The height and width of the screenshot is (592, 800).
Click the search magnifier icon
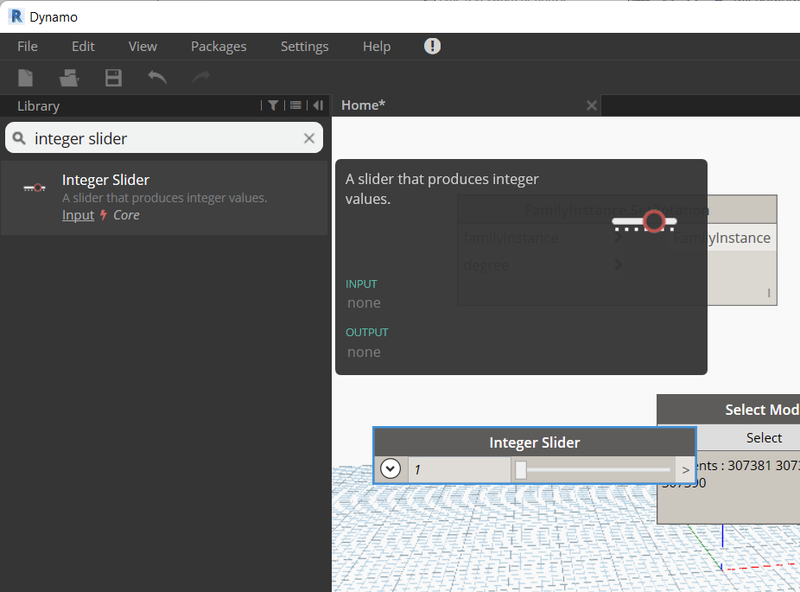pos(19,138)
